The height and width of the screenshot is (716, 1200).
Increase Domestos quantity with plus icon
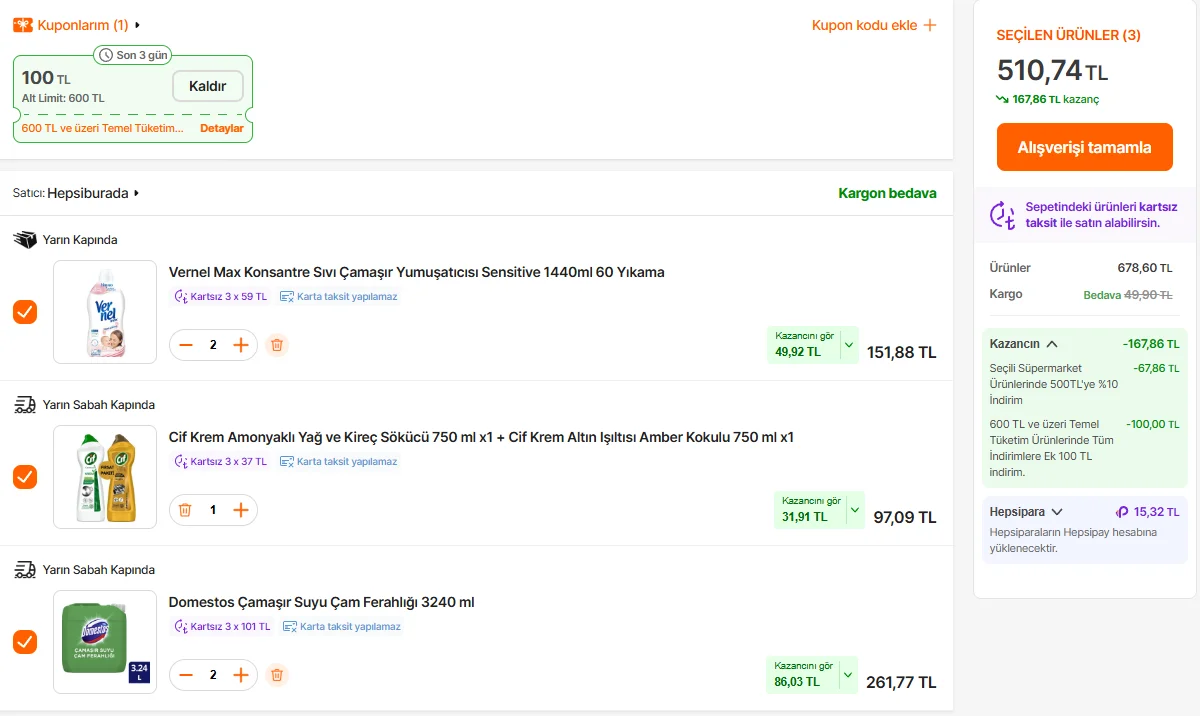241,675
